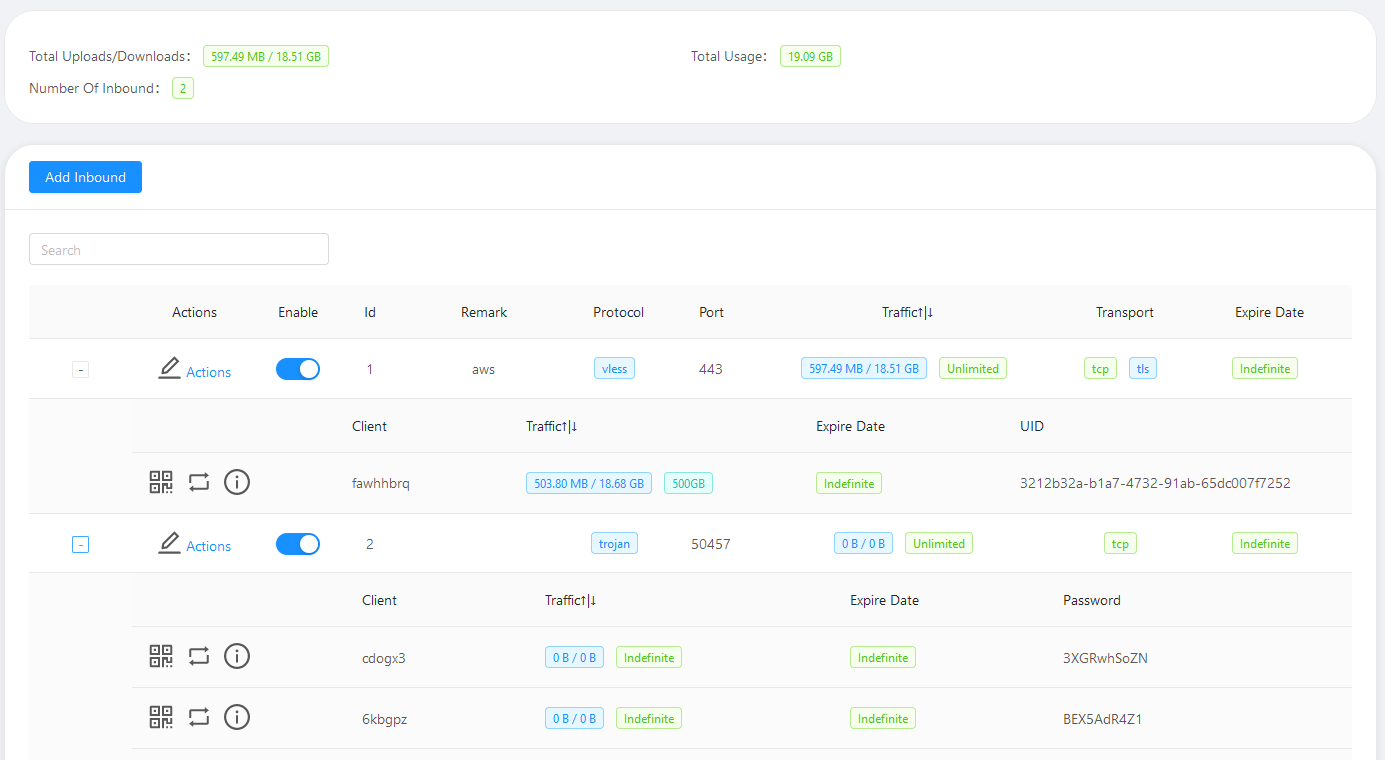
Task: Reset traffic icon for client cdogx3
Action: (199, 656)
